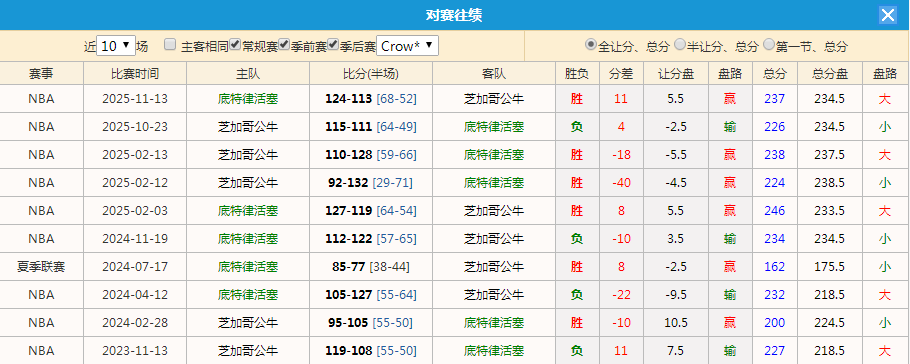Click the total line 175.5 cell
910x364 pixels.
[829, 266]
